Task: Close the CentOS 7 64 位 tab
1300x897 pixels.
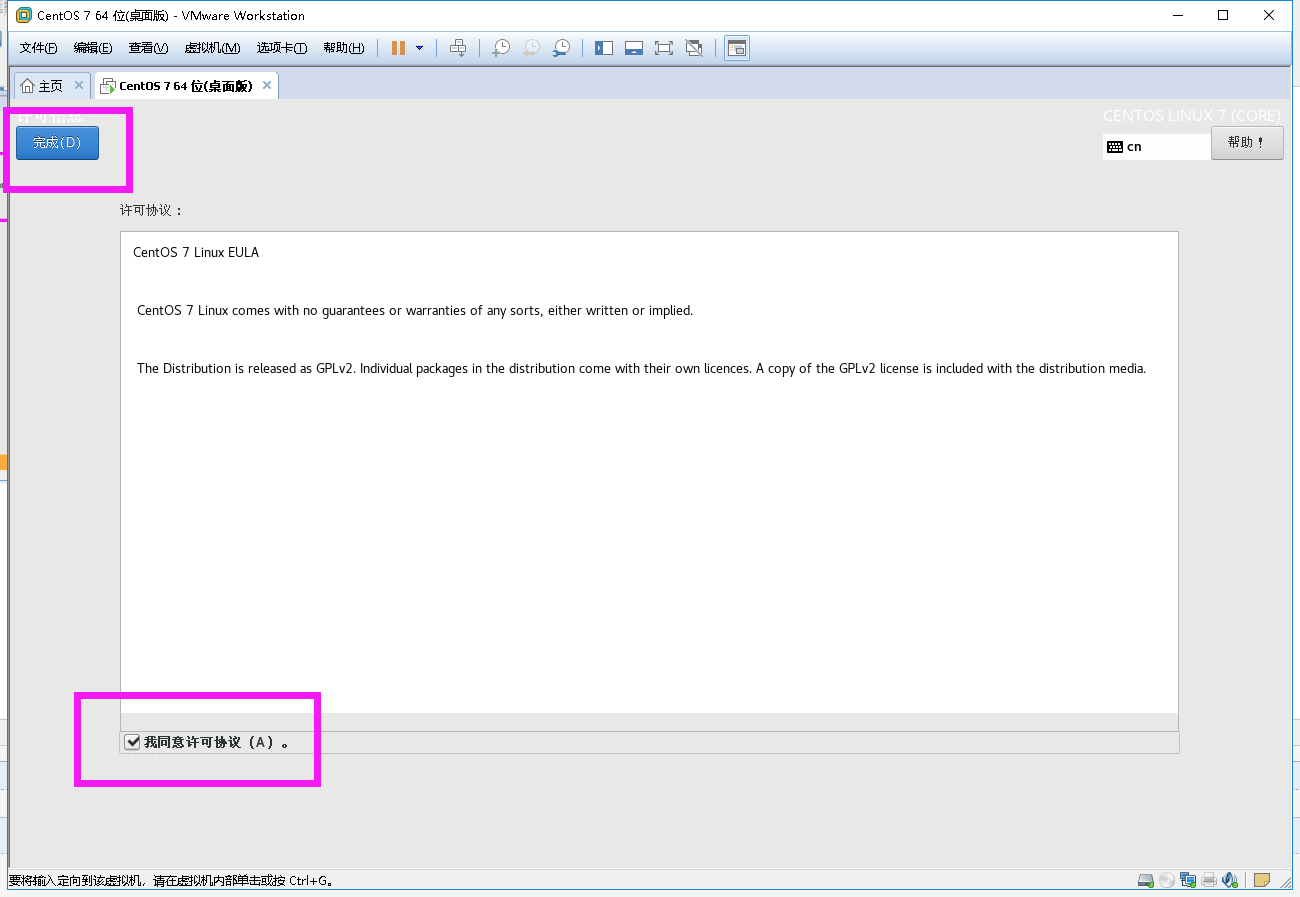Action: click(267, 85)
